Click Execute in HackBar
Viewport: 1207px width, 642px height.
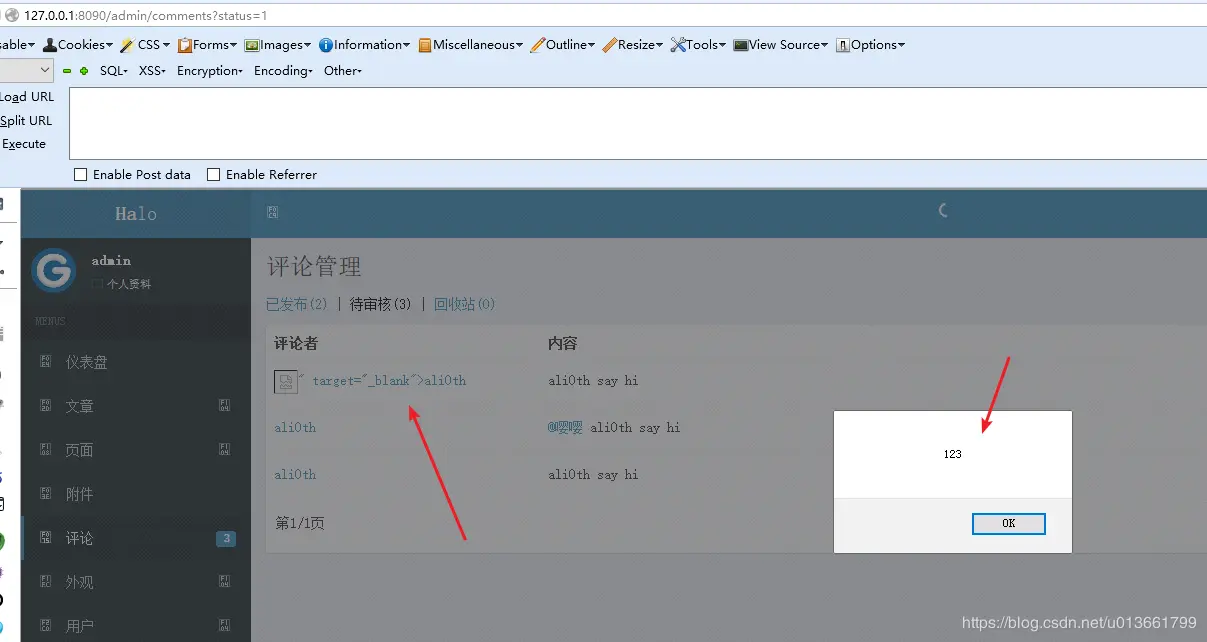pyautogui.click(x=24, y=144)
